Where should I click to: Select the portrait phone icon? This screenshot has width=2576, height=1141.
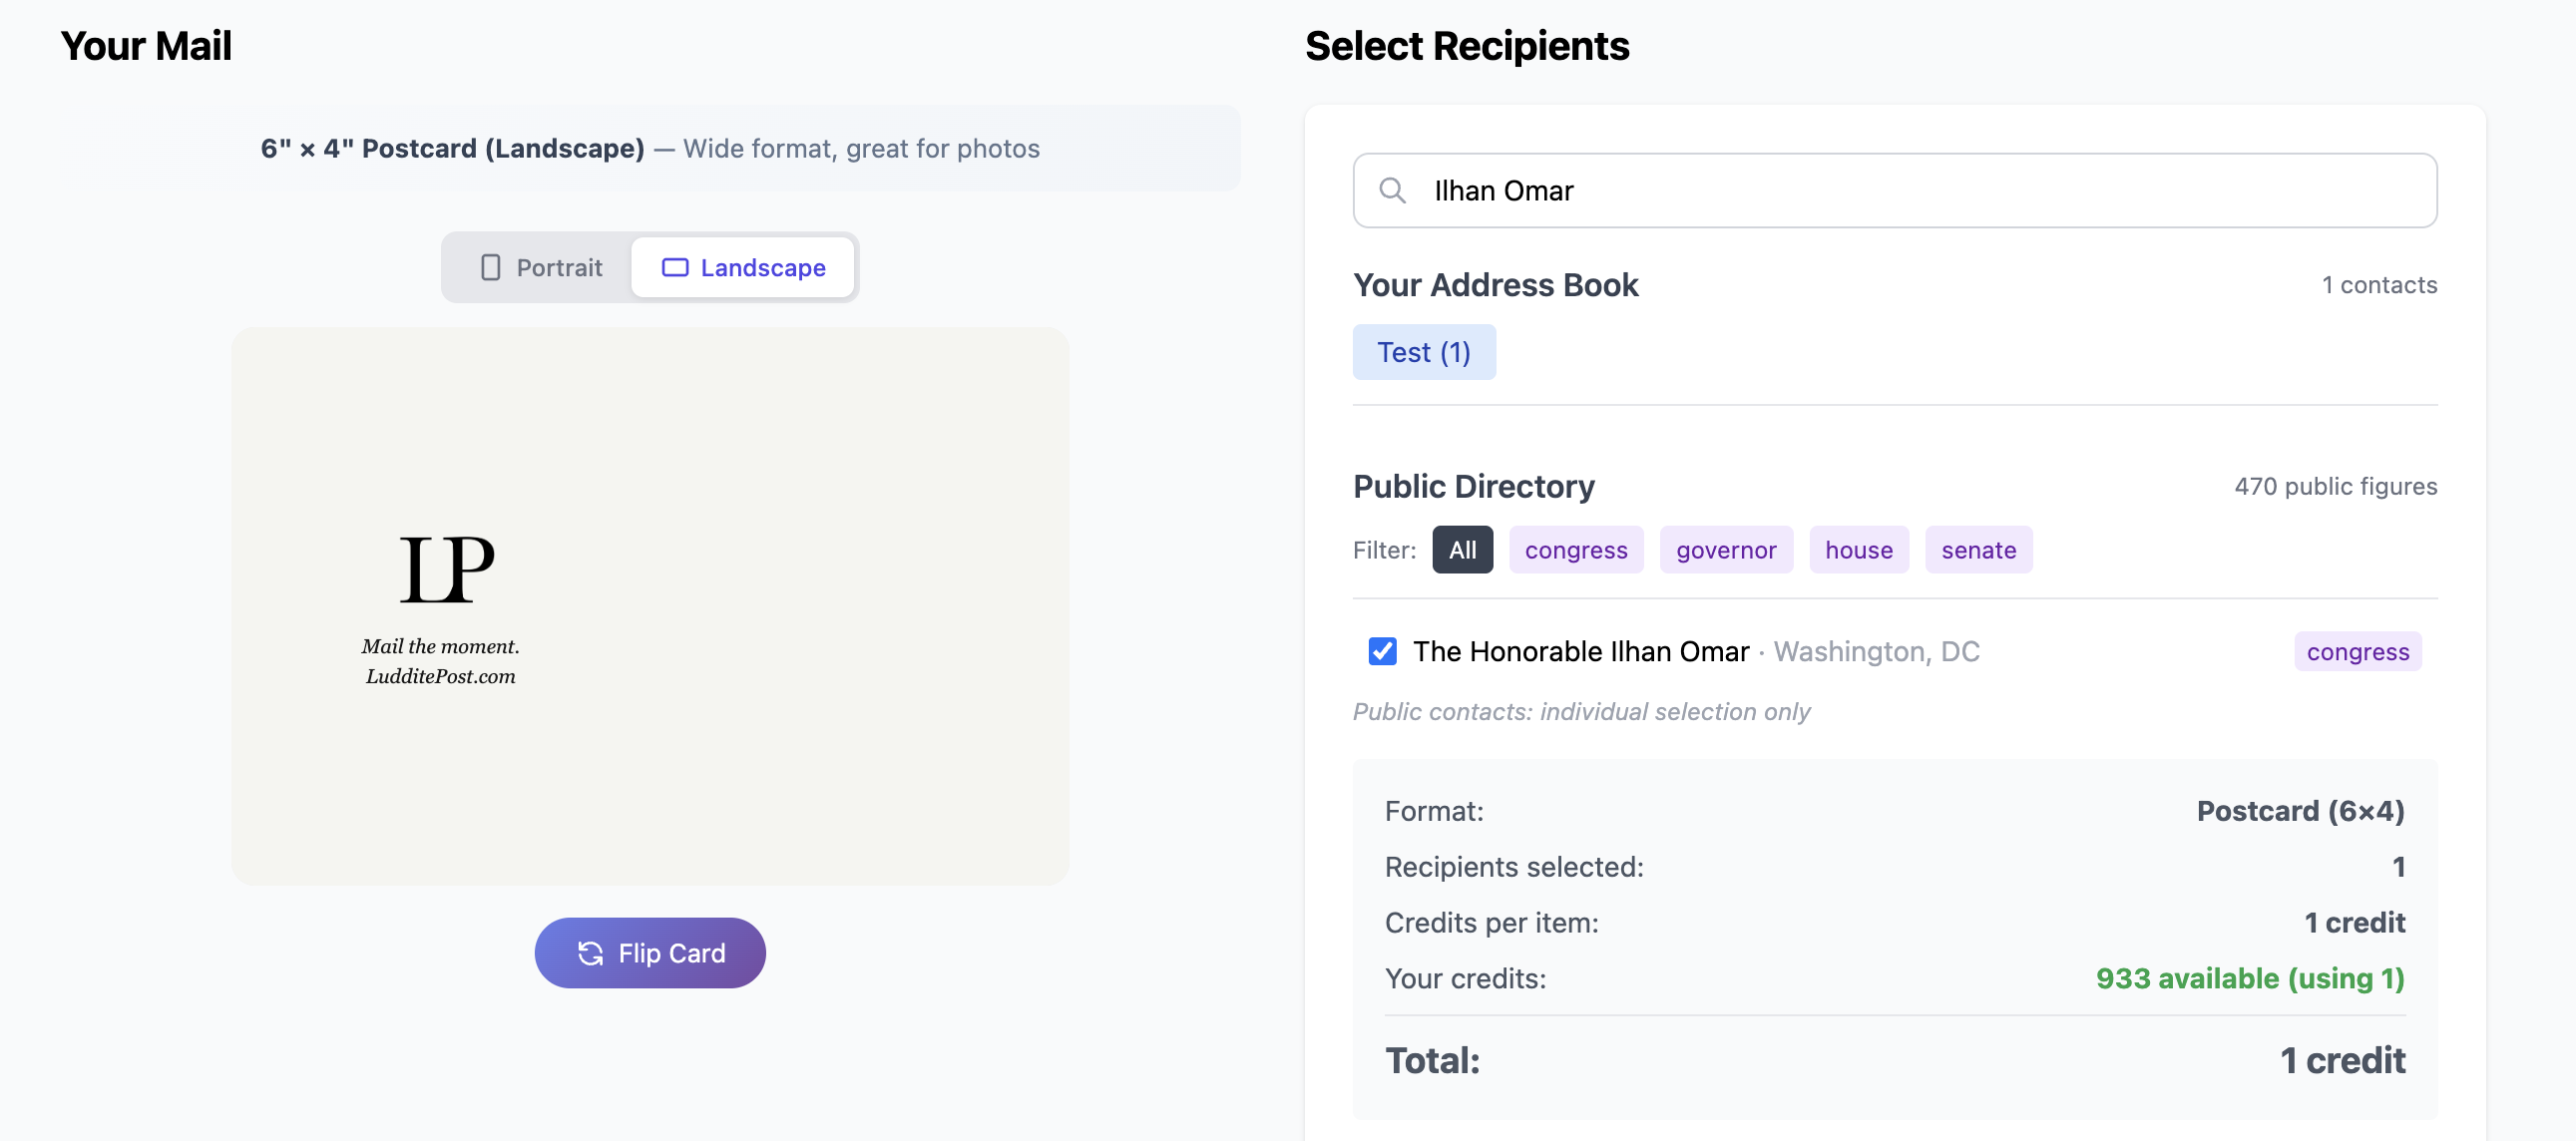(x=492, y=267)
